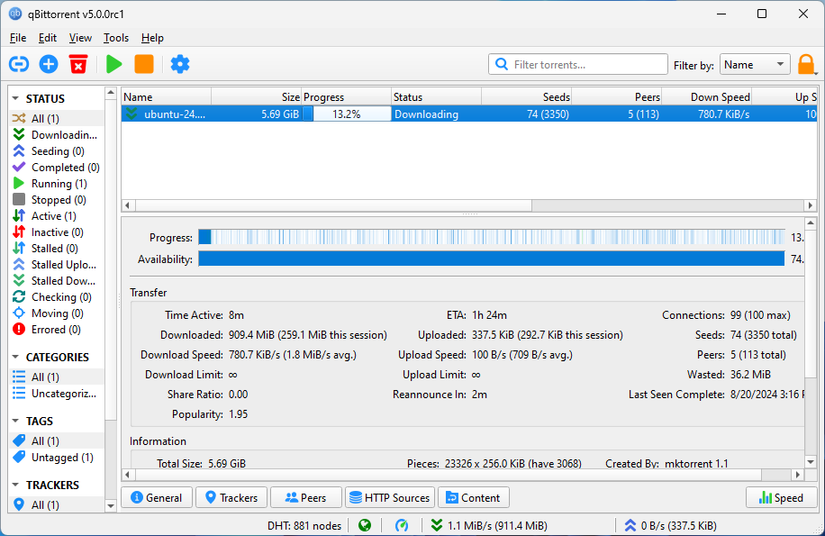Select the ubuntu-24 torrent row
Viewport: 825px width, 536px height.
pos(469,114)
